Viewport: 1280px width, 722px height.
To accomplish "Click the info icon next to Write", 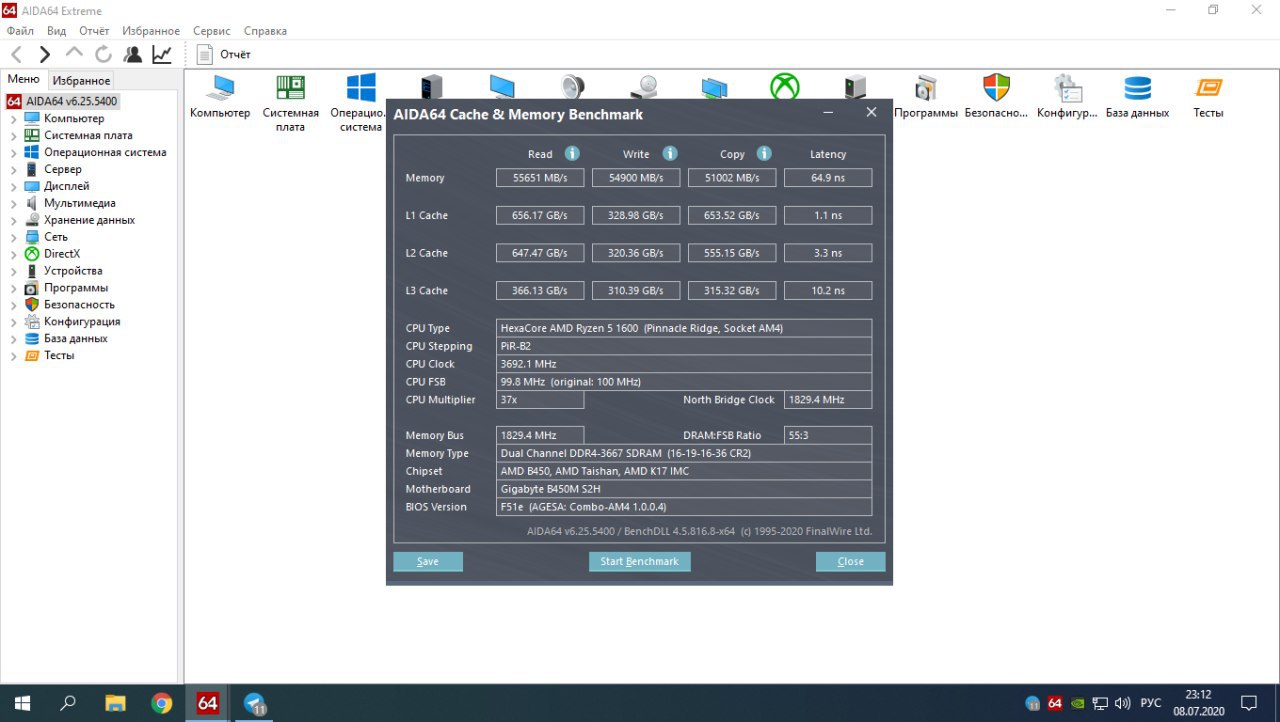I will (x=670, y=153).
